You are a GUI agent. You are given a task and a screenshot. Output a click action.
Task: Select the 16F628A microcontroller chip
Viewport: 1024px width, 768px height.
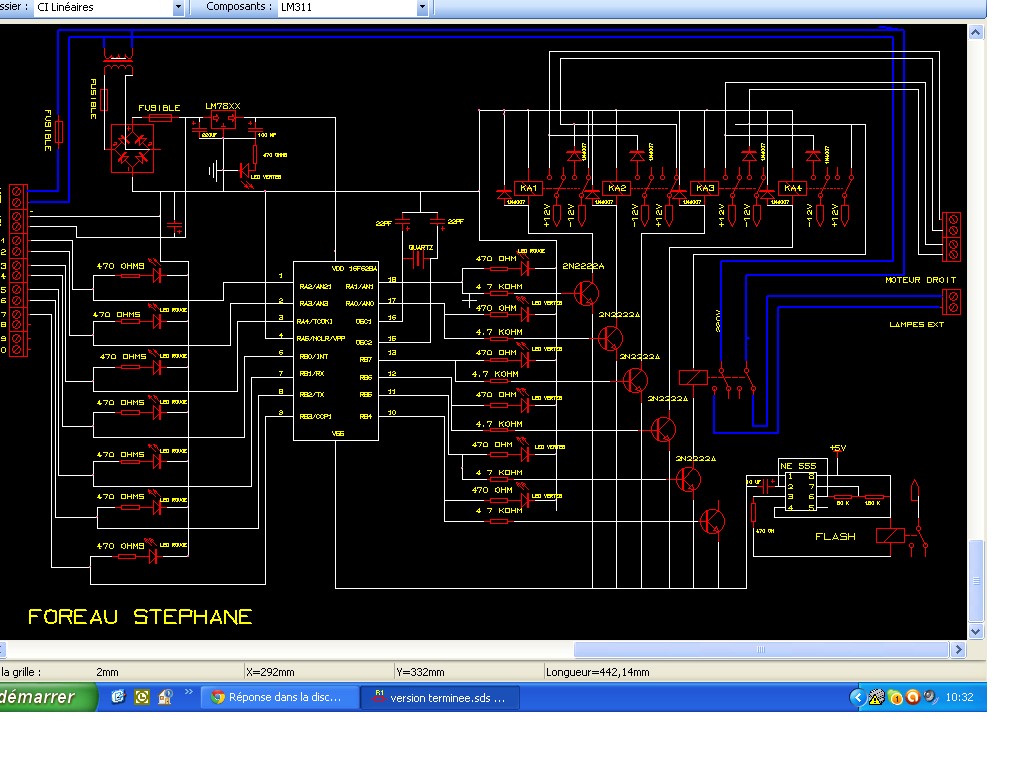pos(336,351)
